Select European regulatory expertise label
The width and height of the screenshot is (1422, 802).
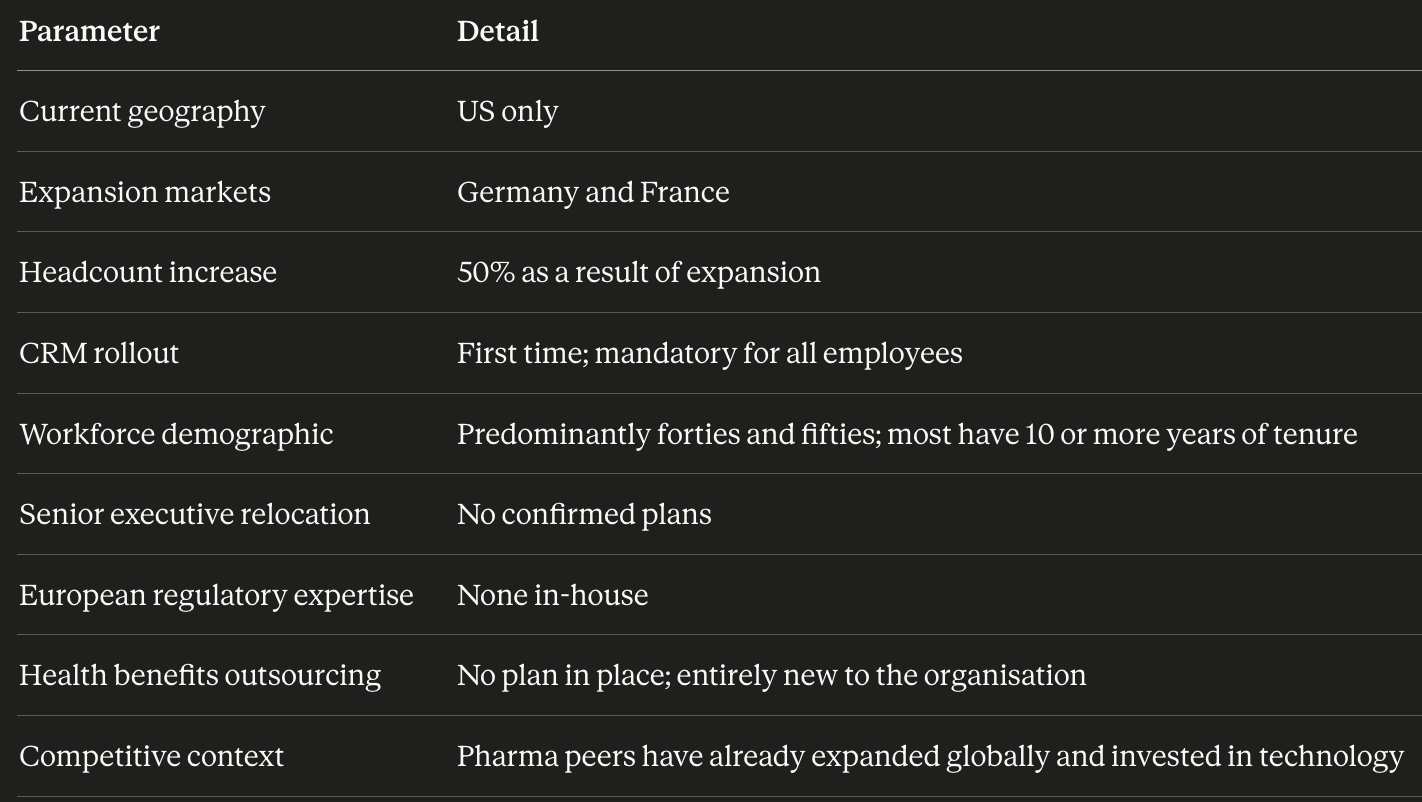(x=216, y=595)
